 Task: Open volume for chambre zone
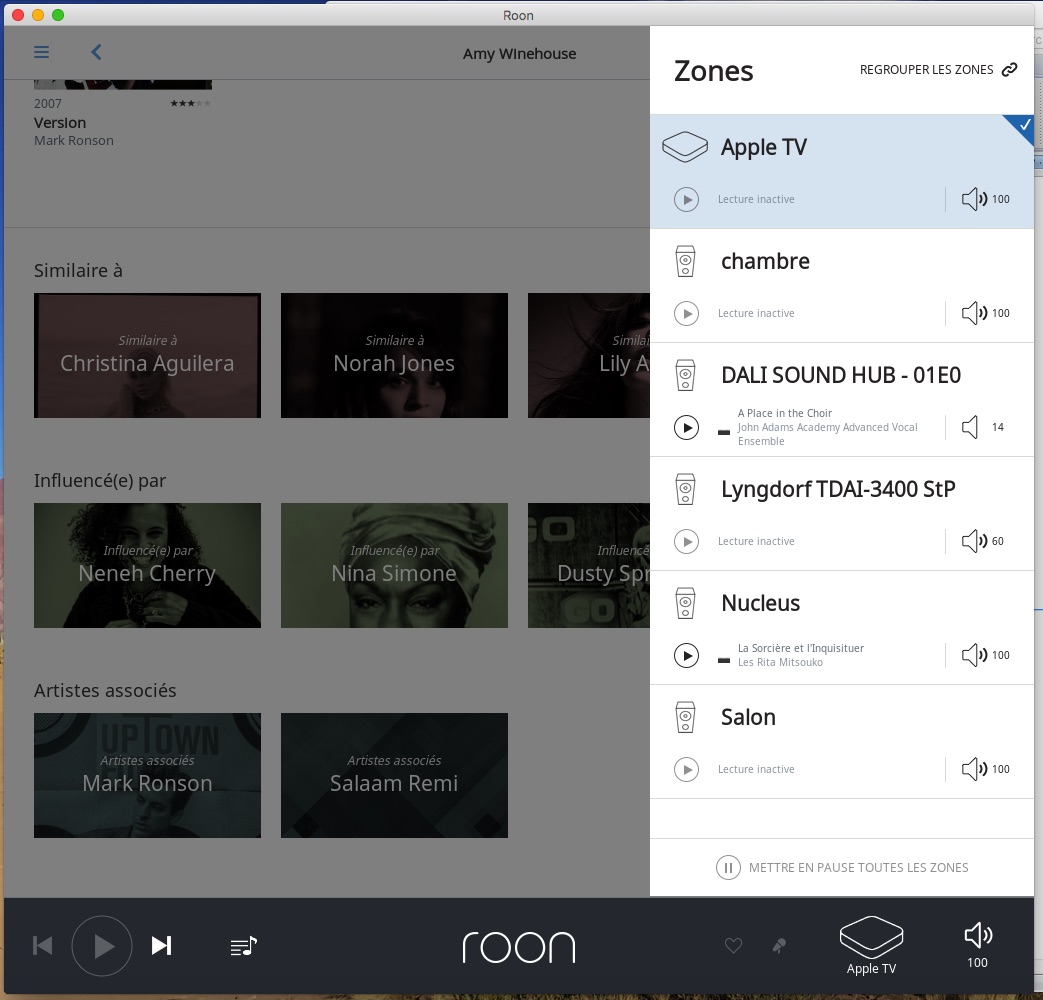(986, 313)
